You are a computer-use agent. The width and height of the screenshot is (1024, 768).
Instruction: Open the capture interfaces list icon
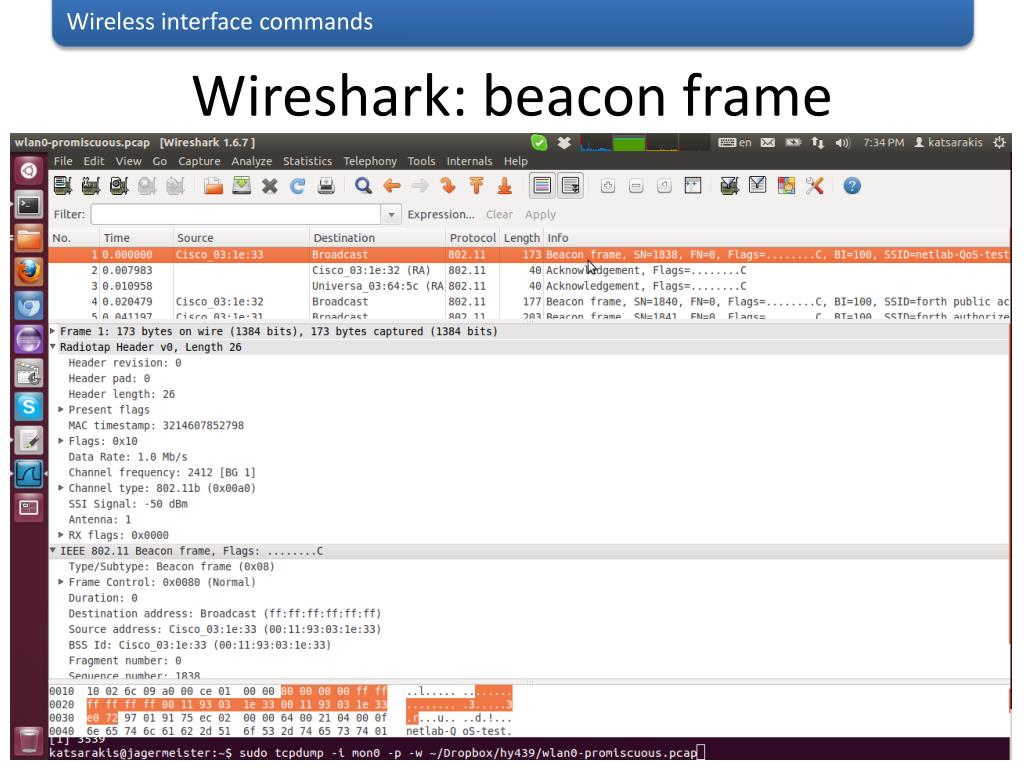tap(63, 186)
